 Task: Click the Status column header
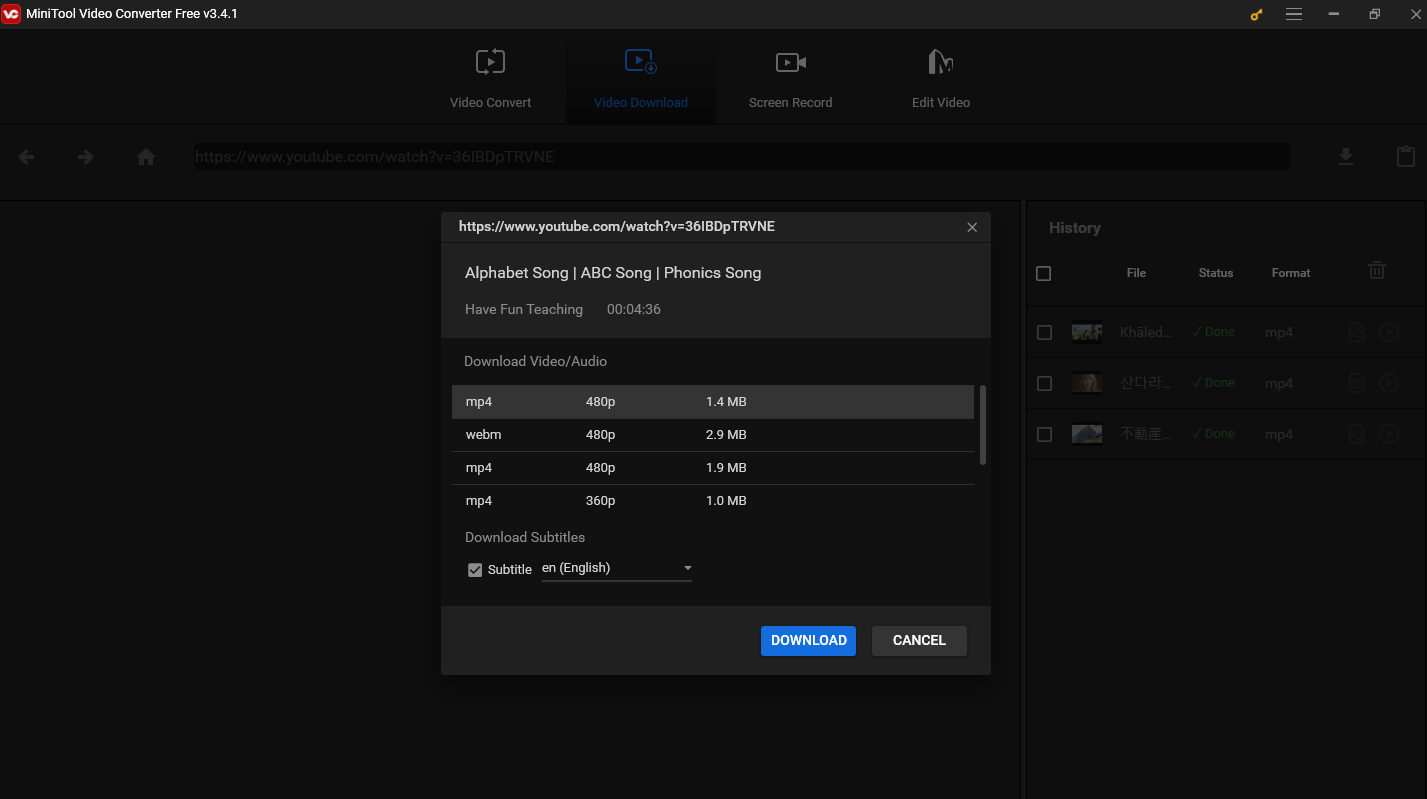pos(1216,273)
